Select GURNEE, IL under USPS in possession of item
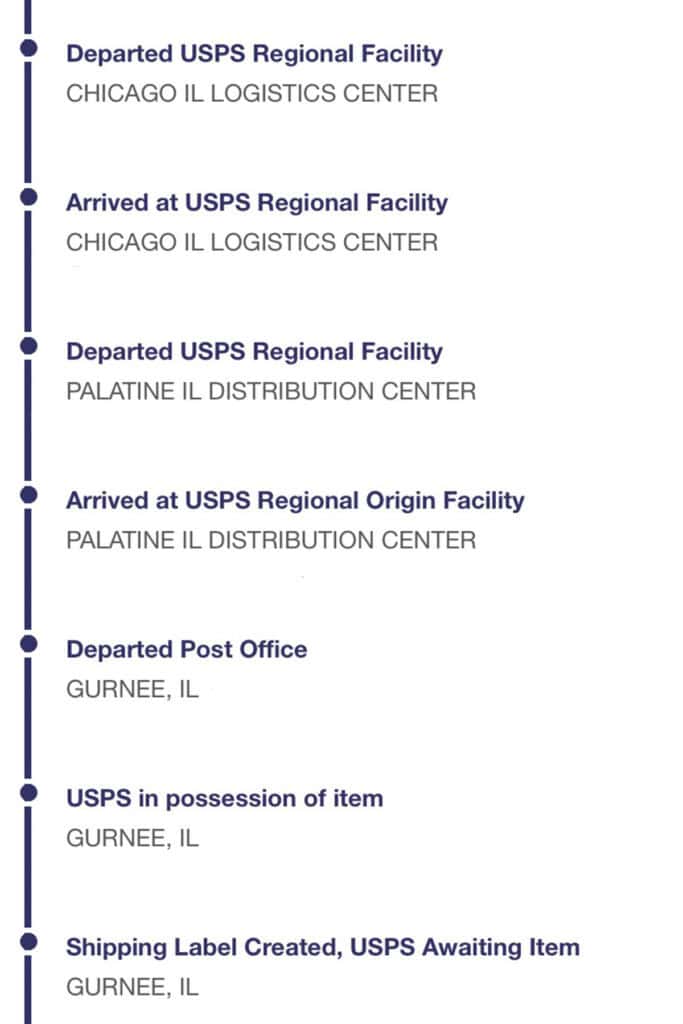 point(133,839)
